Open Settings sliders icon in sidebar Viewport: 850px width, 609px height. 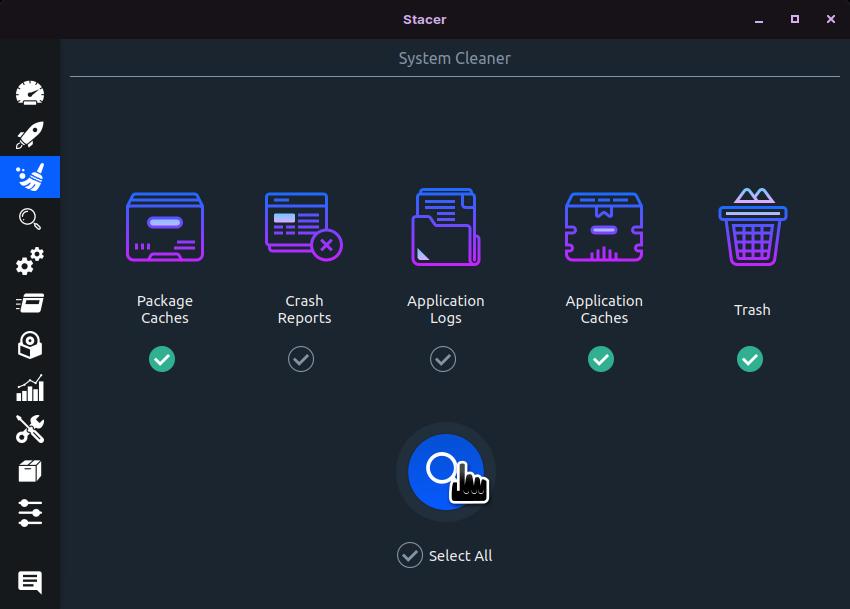pyautogui.click(x=30, y=513)
